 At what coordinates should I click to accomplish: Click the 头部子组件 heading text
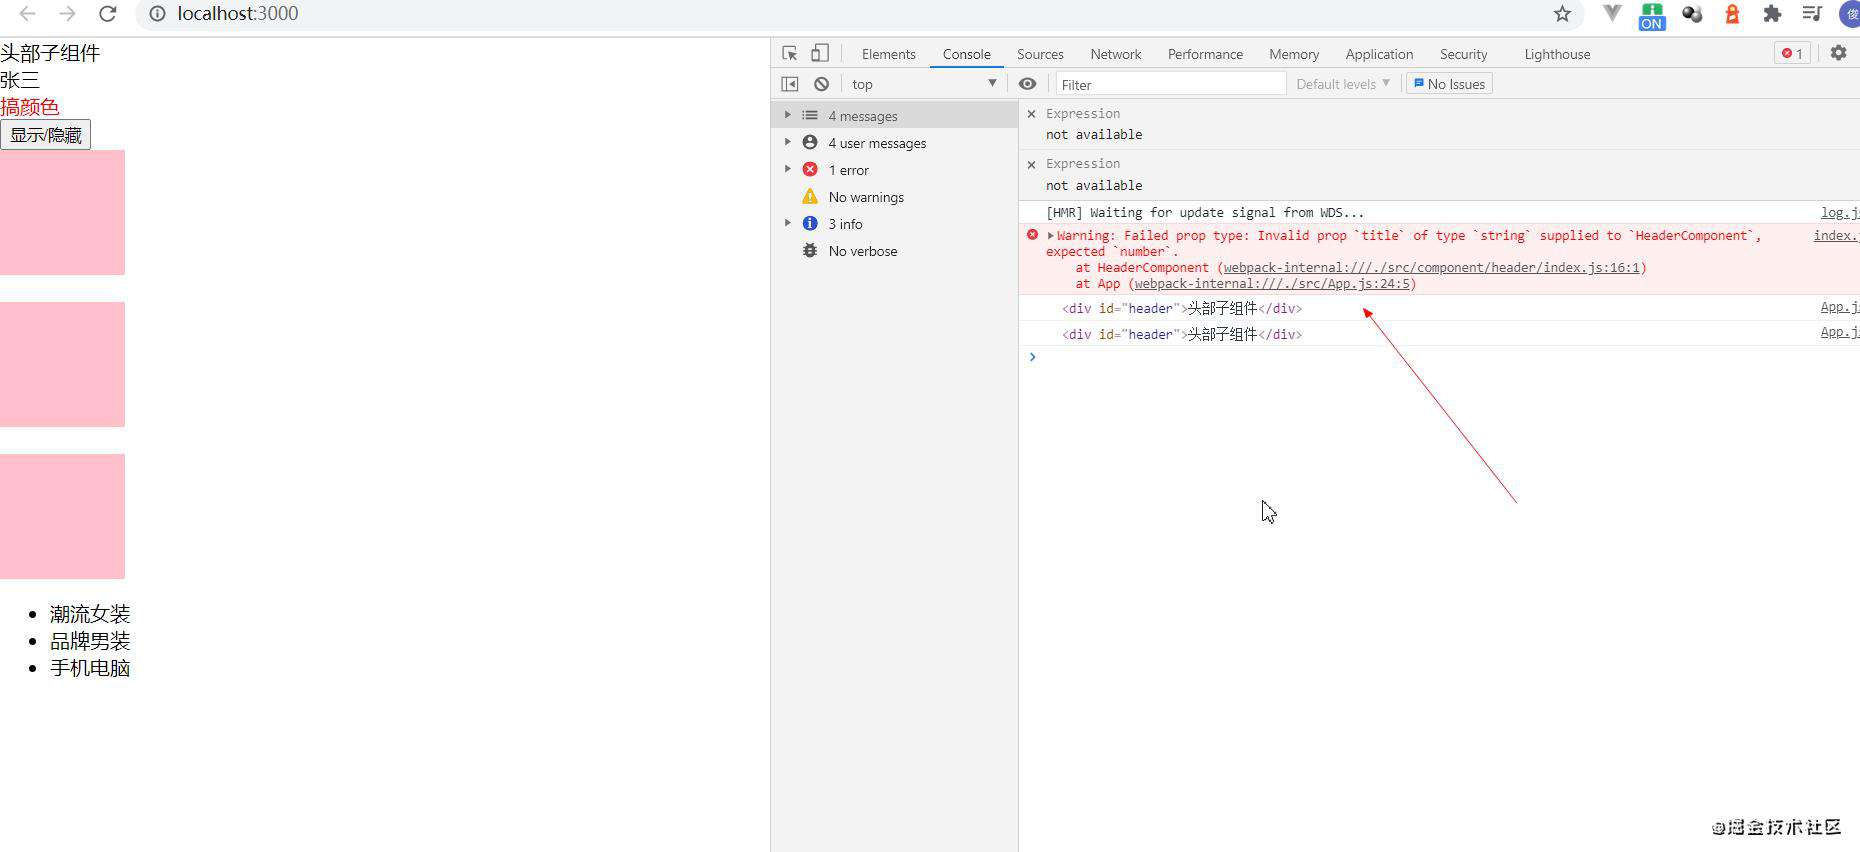(50, 53)
